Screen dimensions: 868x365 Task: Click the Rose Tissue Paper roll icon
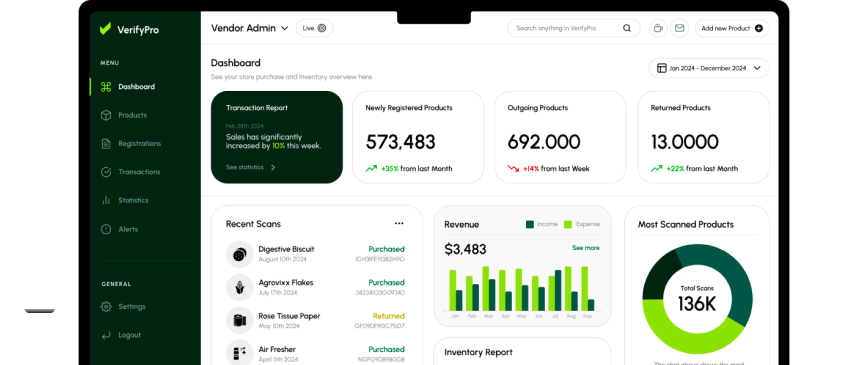pyautogui.click(x=239, y=321)
